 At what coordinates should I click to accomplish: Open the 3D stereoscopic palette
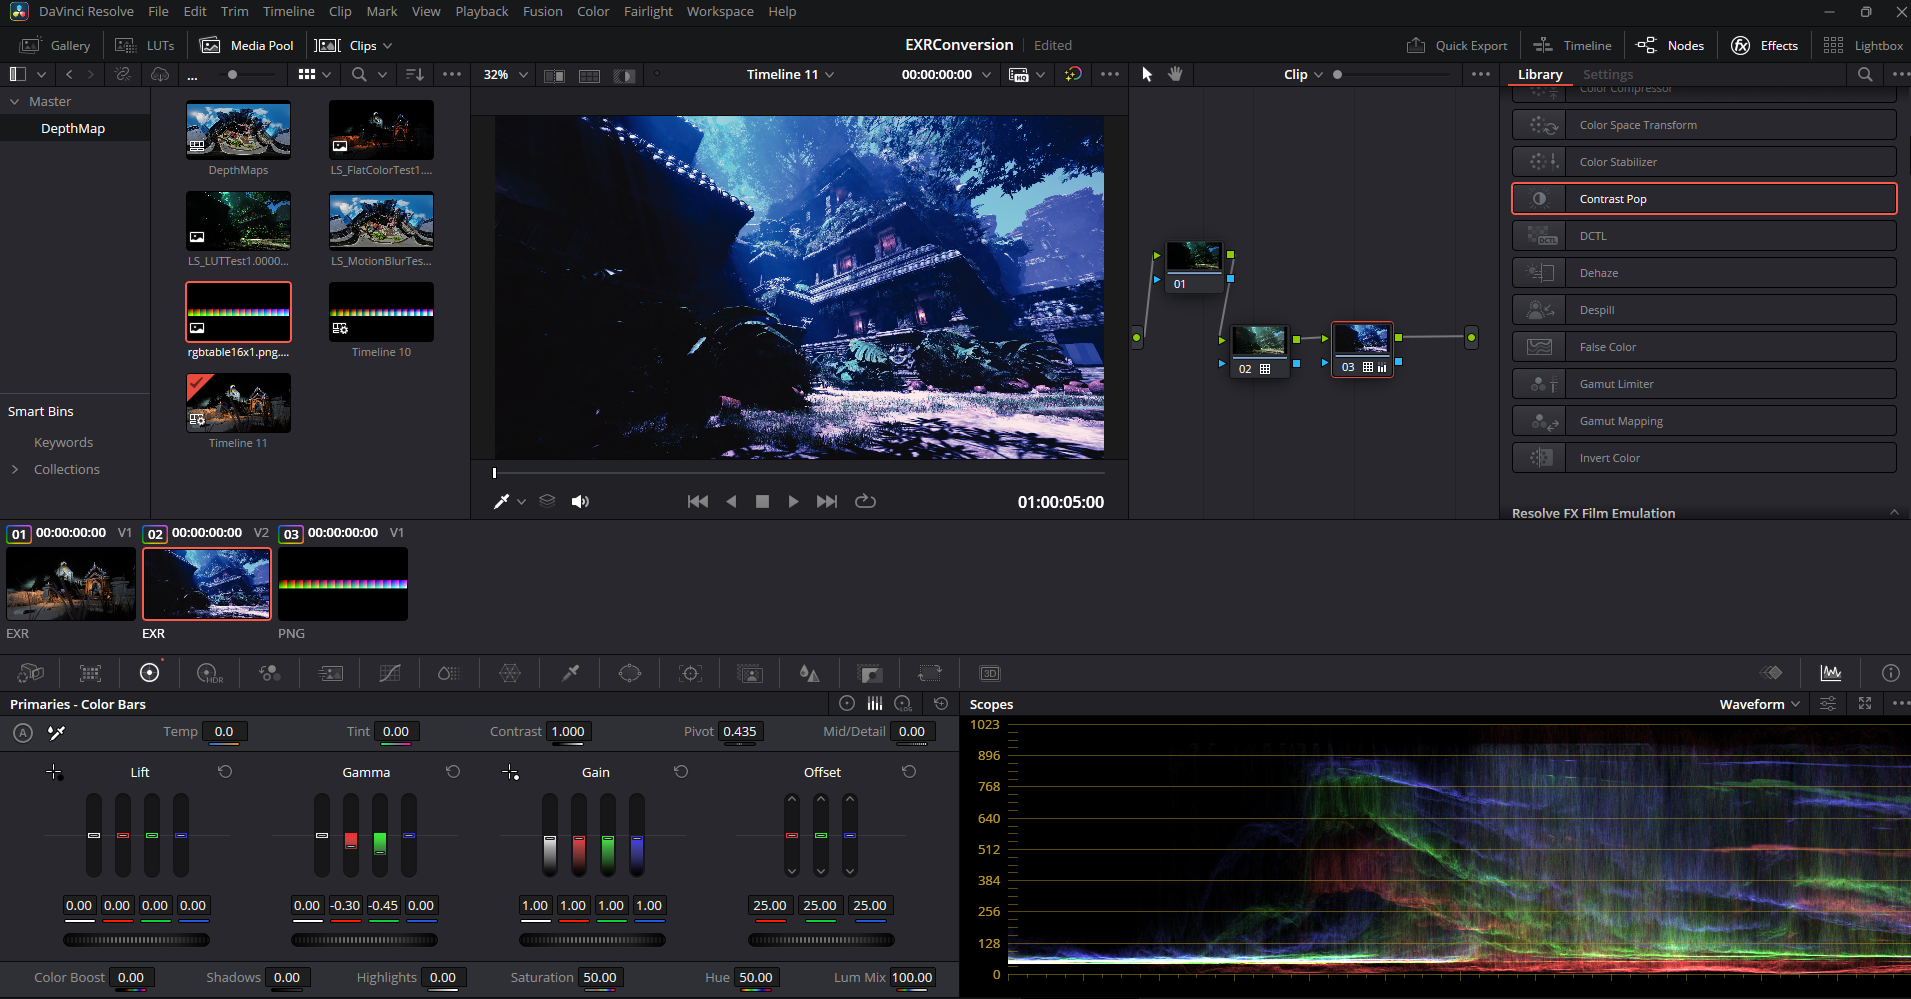[990, 673]
